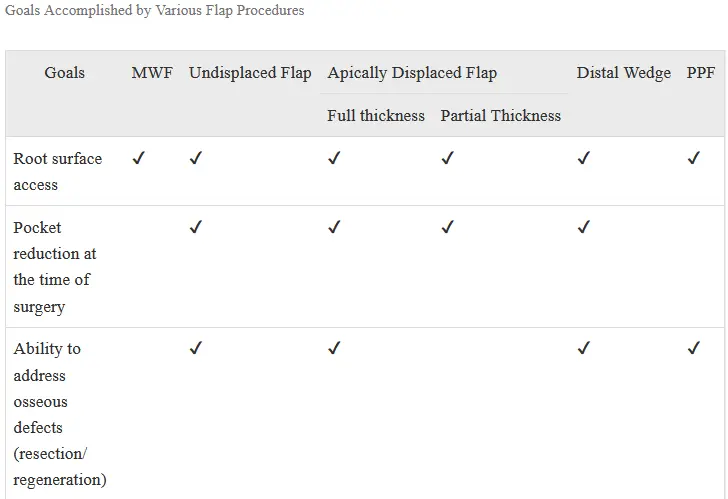Click the MWF checkmark in Root surface access row

(138, 158)
